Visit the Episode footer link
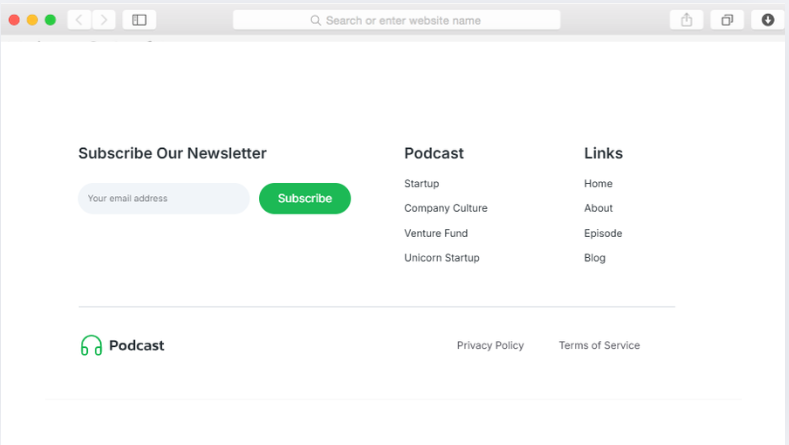Viewport: 789px width, 445px height. coord(603,233)
